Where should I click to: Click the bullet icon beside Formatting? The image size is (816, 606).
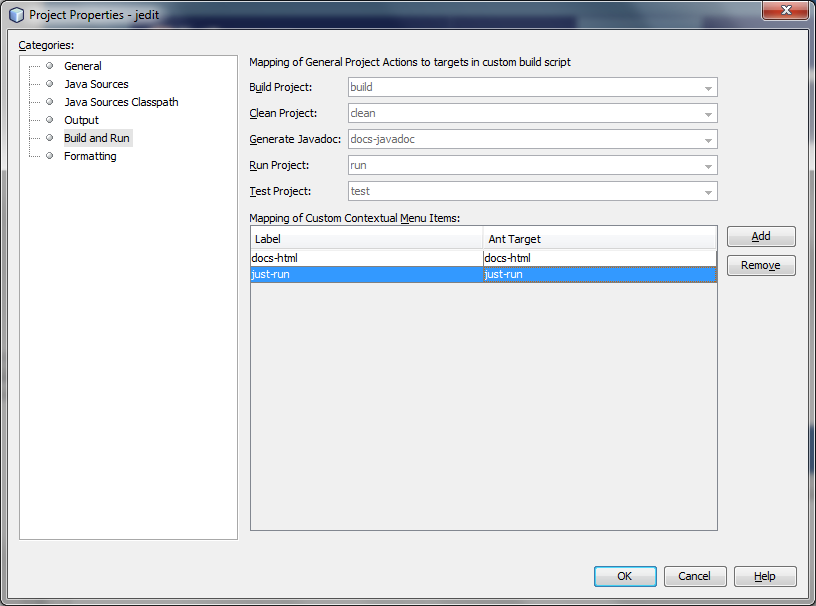click(x=49, y=156)
